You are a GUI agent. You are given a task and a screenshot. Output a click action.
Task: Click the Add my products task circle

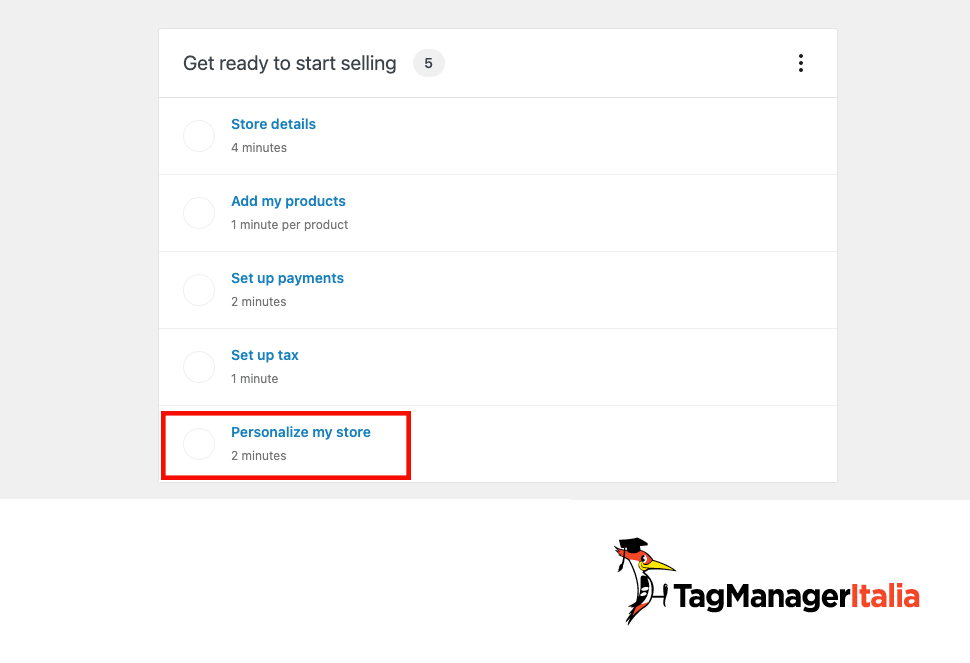[199, 213]
